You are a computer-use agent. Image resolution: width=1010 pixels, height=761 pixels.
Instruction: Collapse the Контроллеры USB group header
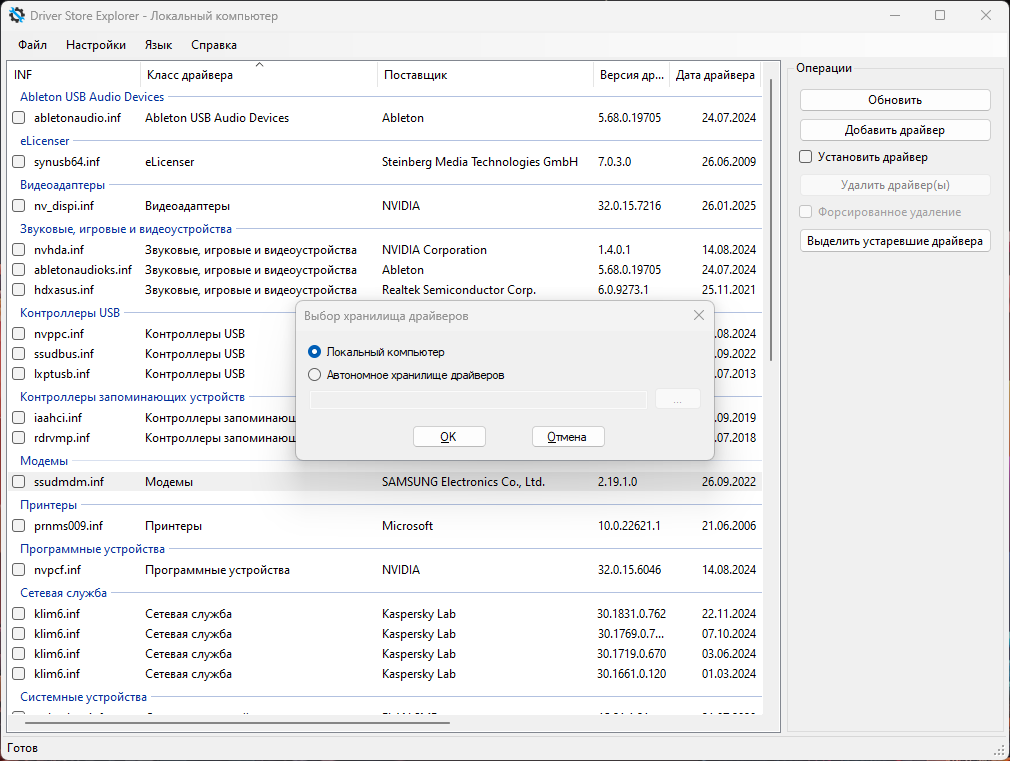pyautogui.click(x=70, y=313)
